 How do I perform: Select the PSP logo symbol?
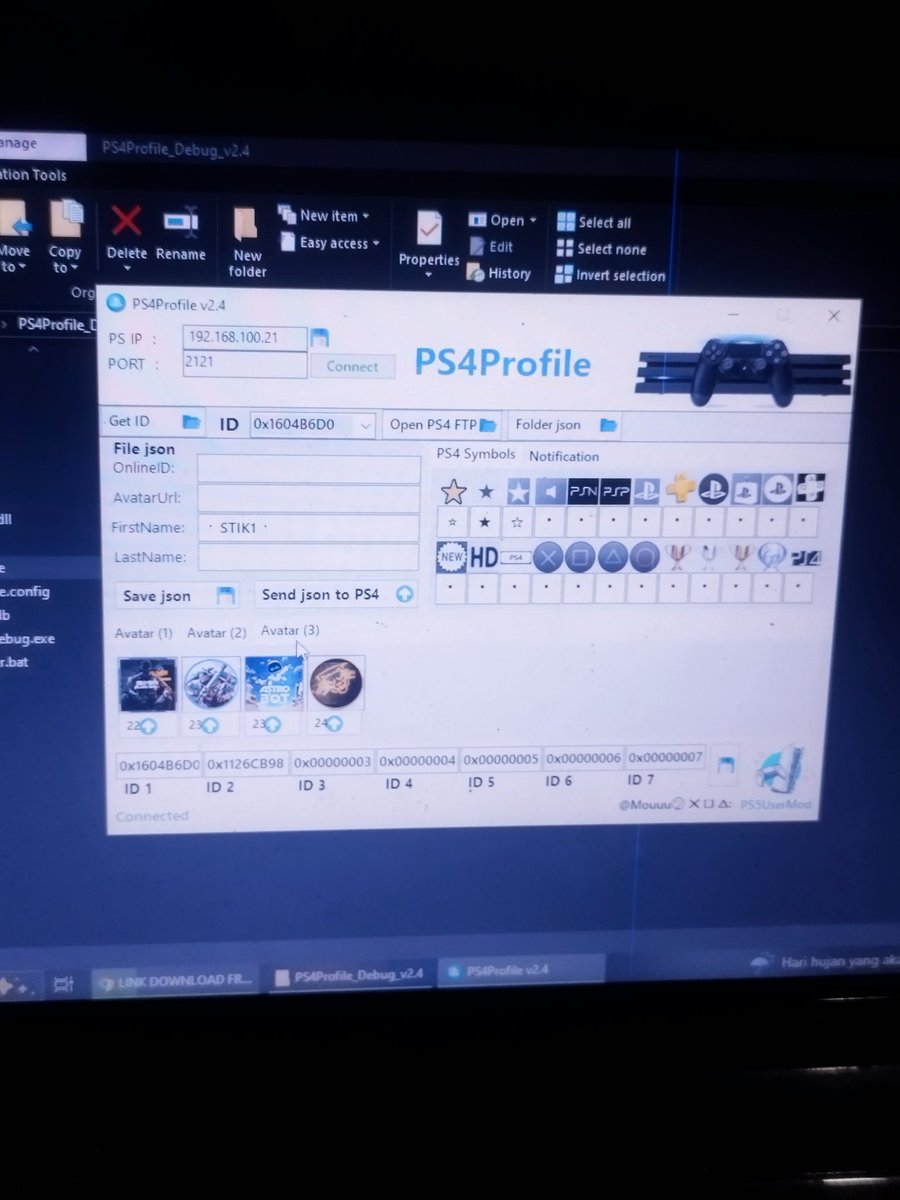614,491
